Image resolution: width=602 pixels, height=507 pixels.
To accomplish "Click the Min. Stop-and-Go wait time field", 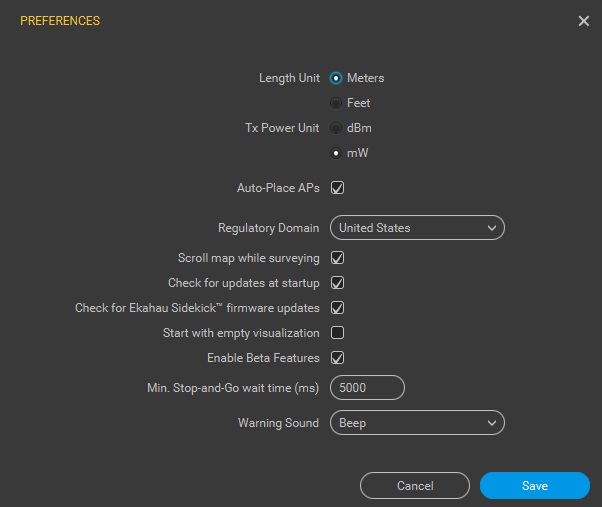I will tap(367, 387).
